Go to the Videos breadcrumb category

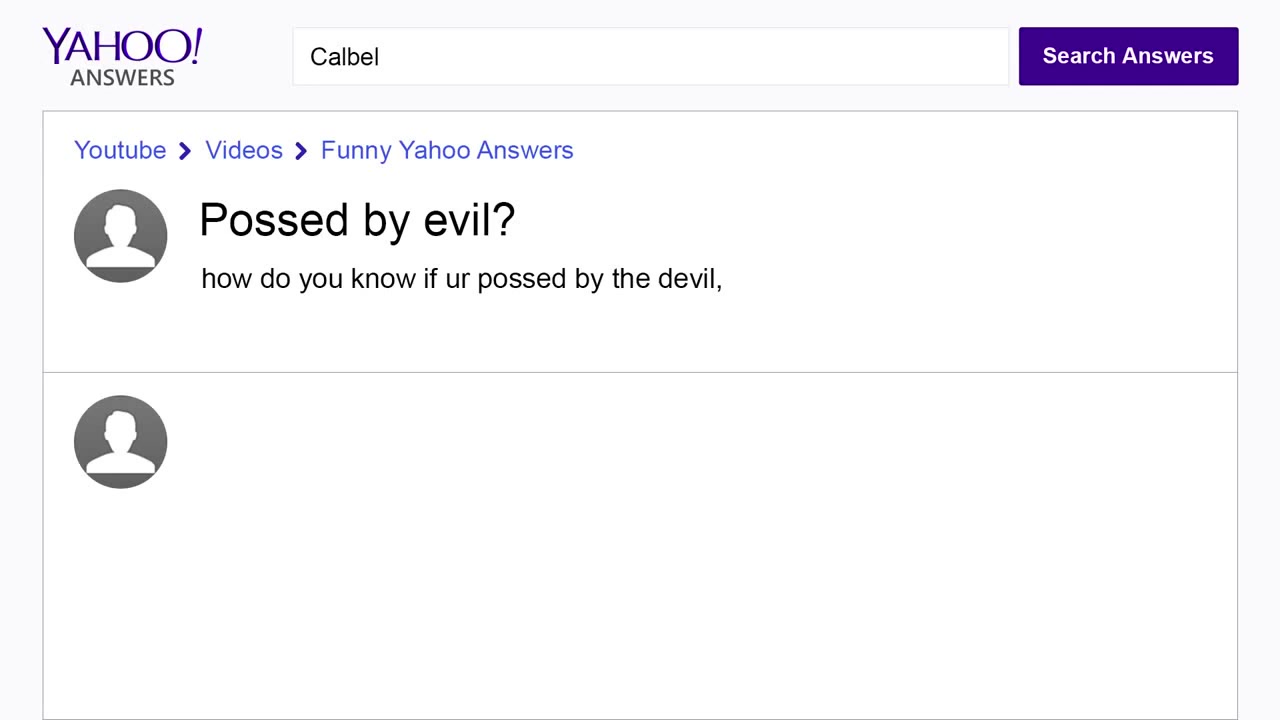244,150
